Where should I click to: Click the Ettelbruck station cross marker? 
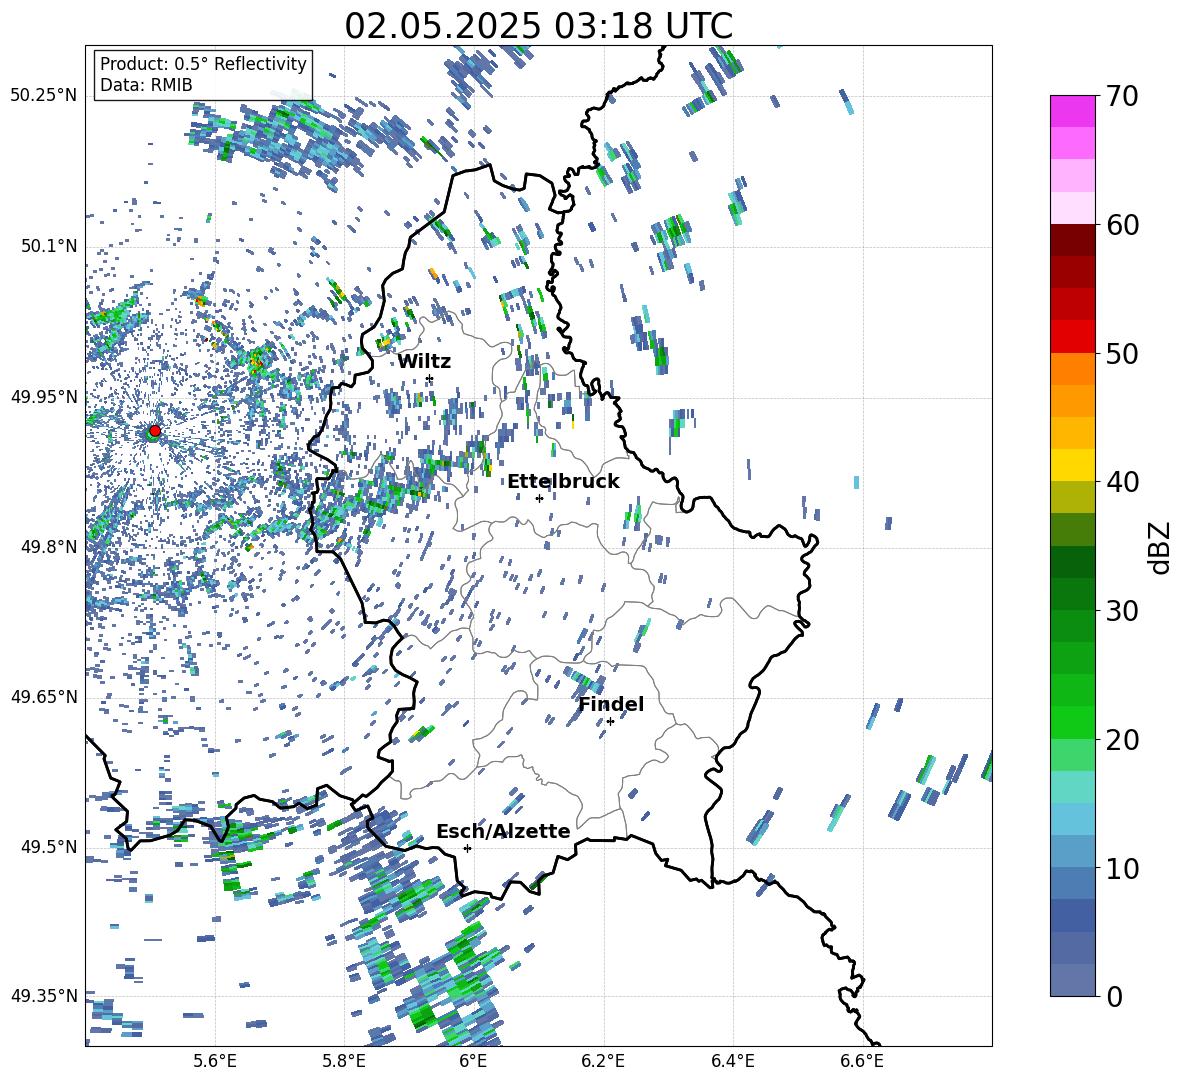pyautogui.click(x=539, y=498)
